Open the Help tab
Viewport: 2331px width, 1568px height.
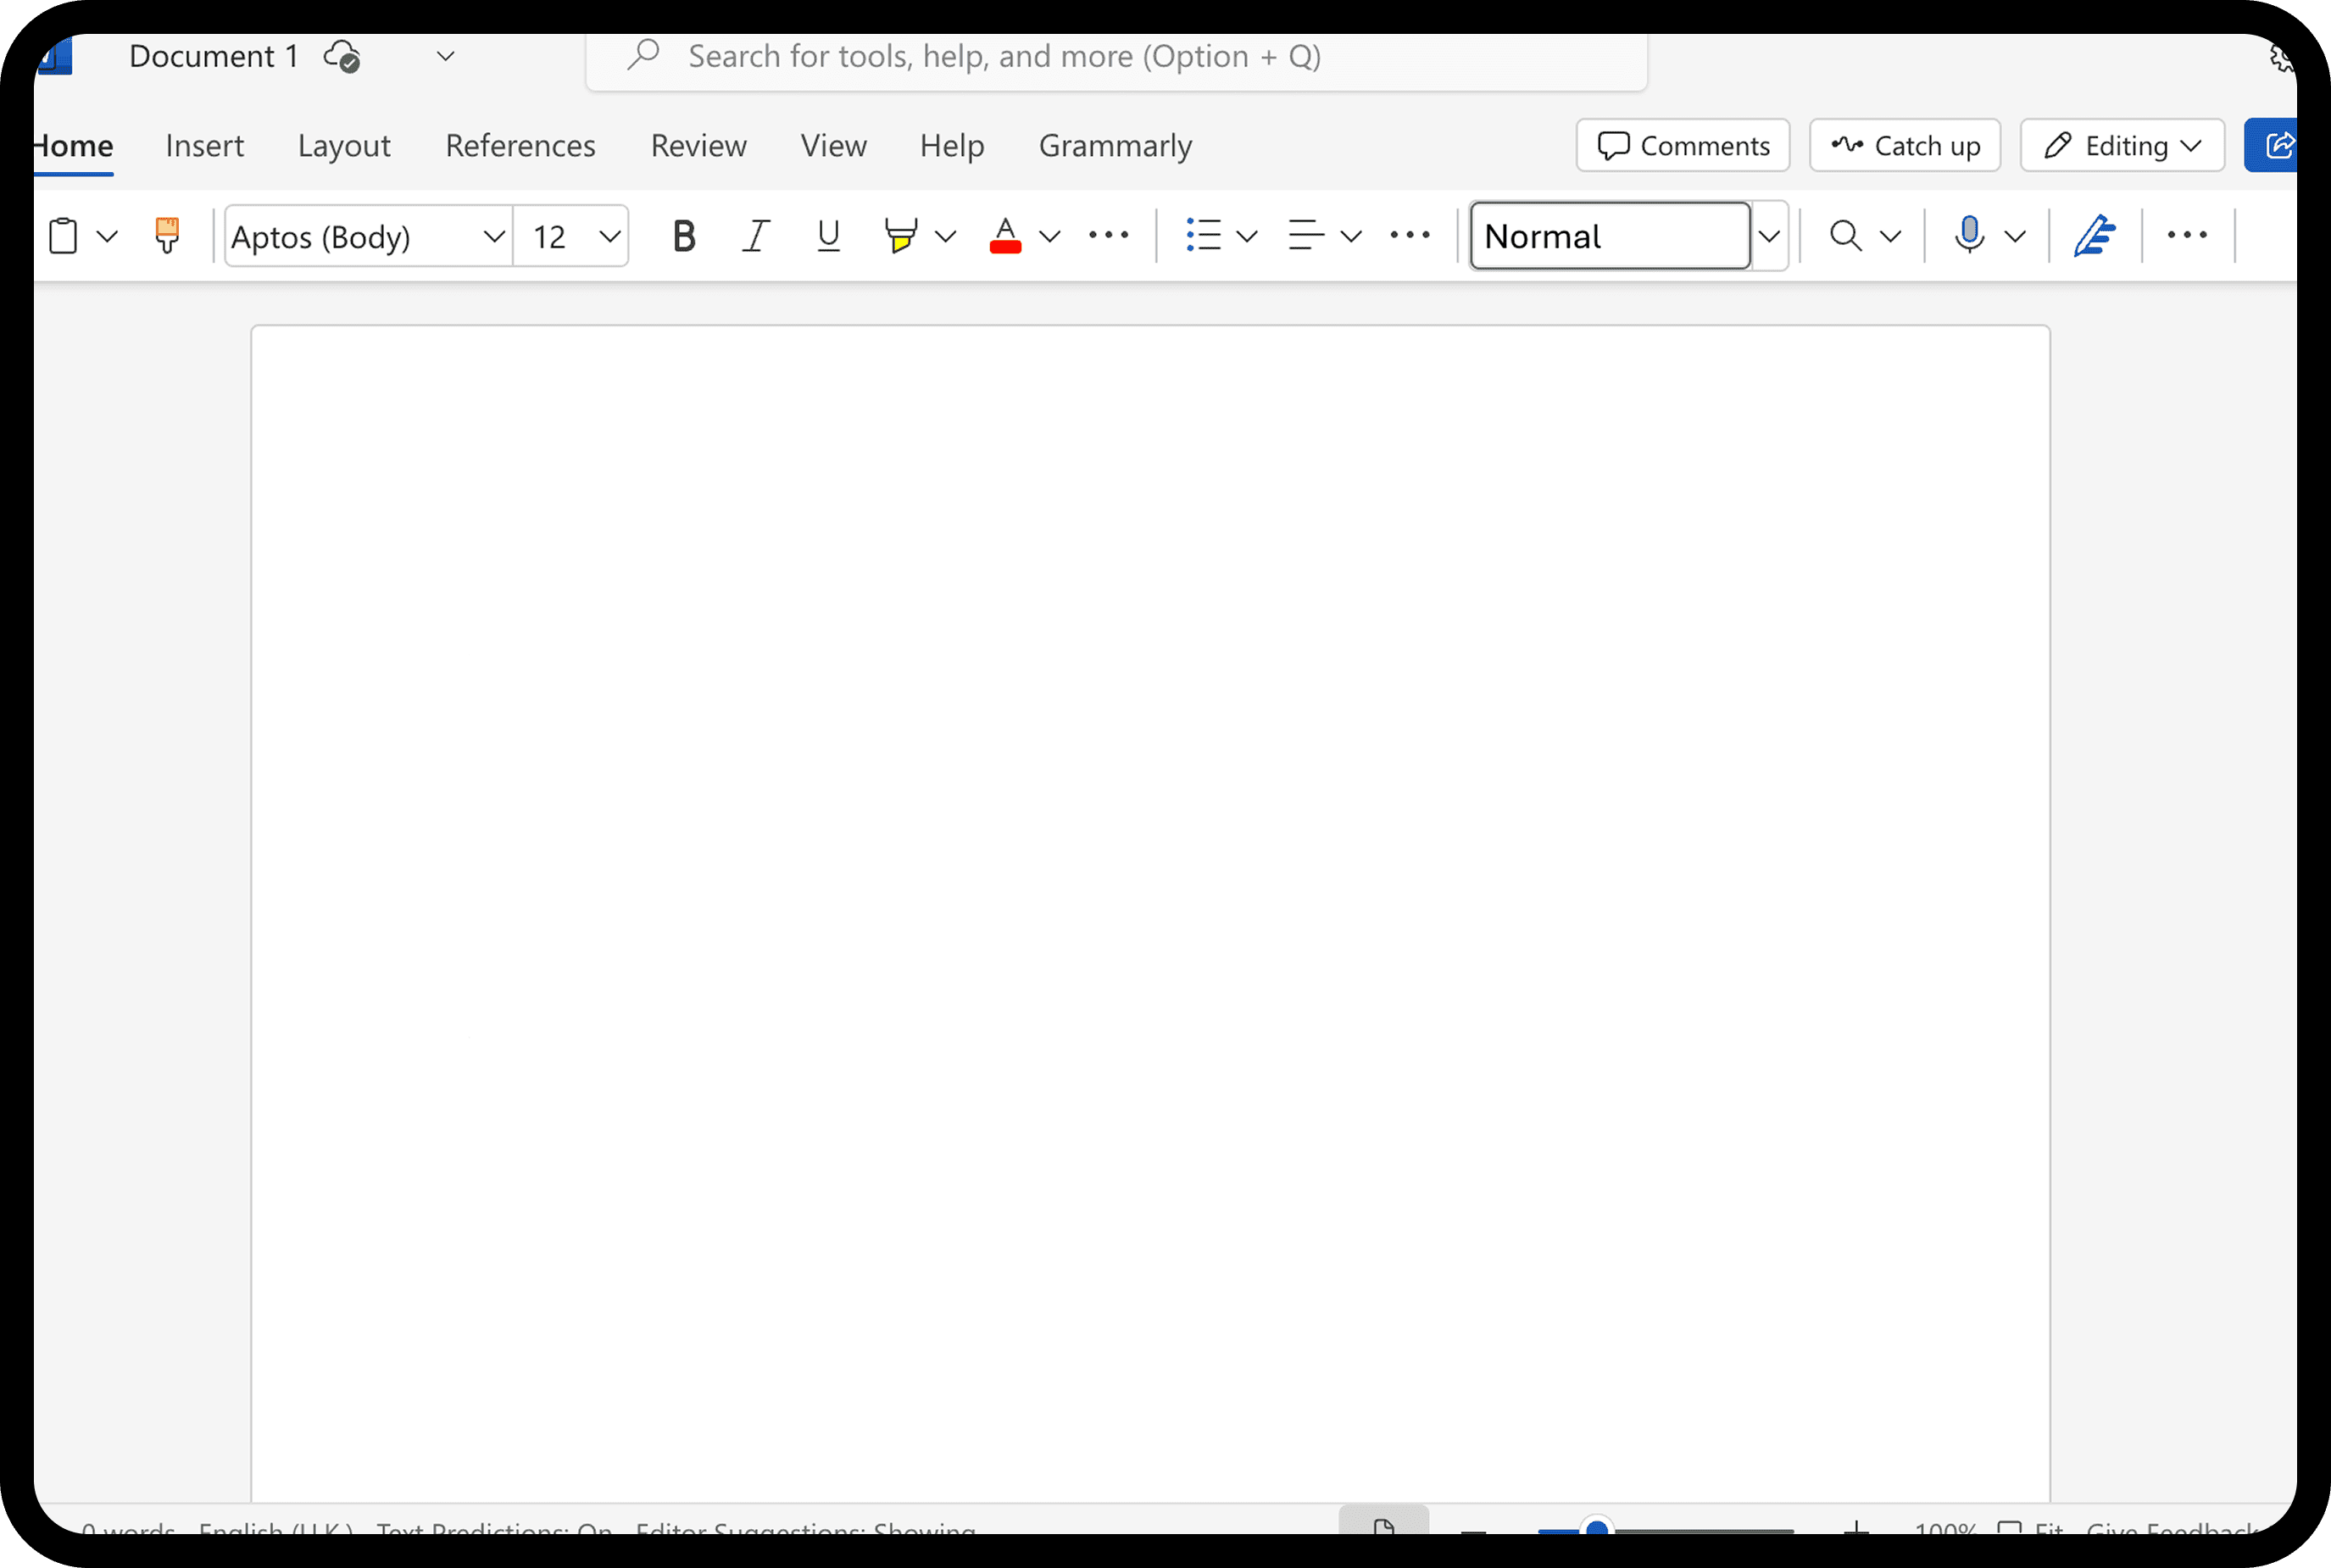952,146
